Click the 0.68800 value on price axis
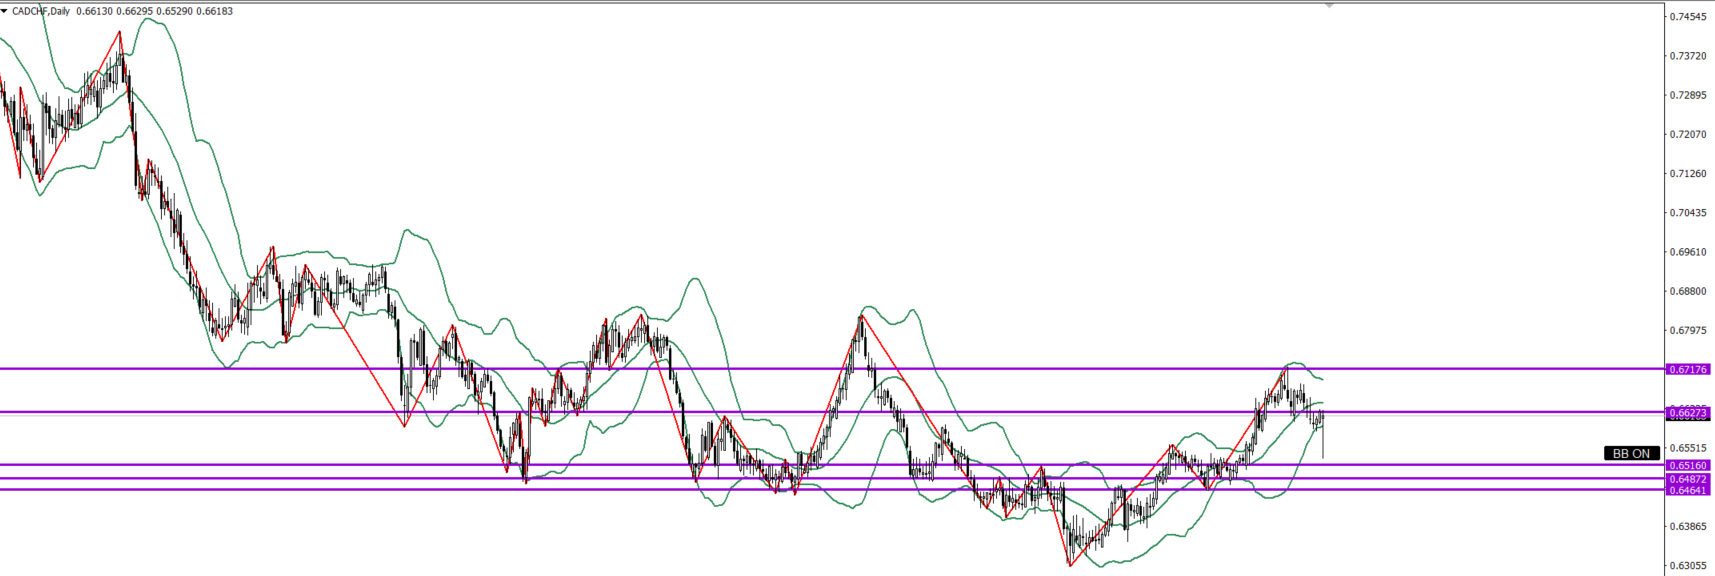 tap(1688, 291)
